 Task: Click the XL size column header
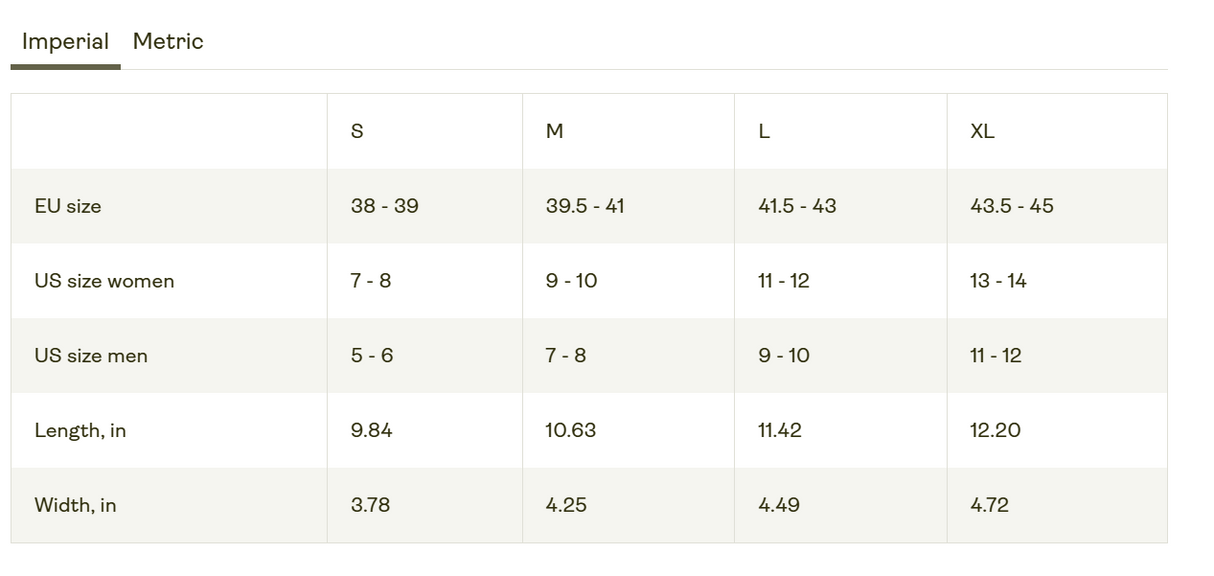982,131
